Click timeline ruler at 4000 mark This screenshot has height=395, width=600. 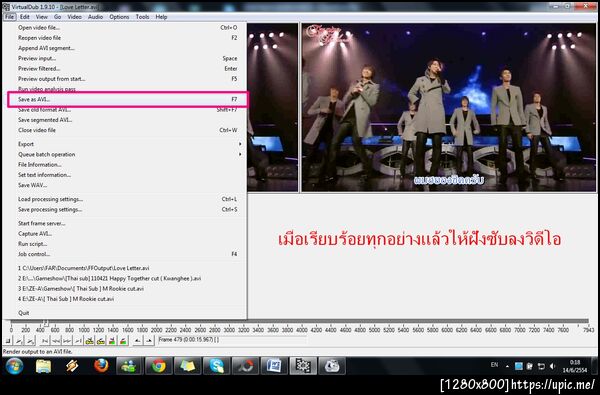[302, 330]
